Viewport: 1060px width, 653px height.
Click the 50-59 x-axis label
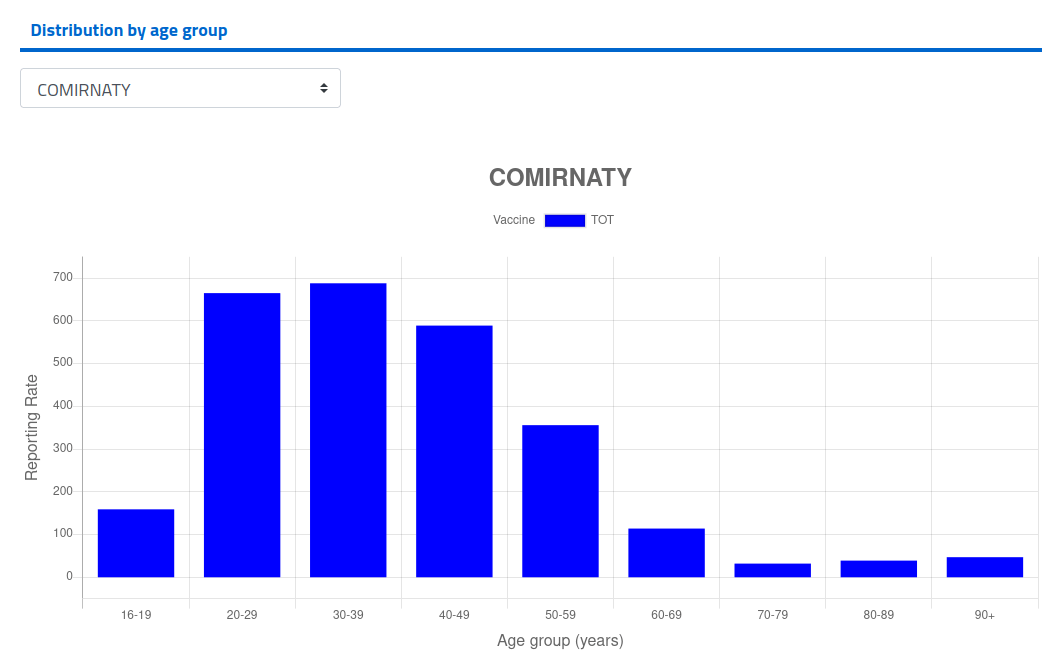560,615
